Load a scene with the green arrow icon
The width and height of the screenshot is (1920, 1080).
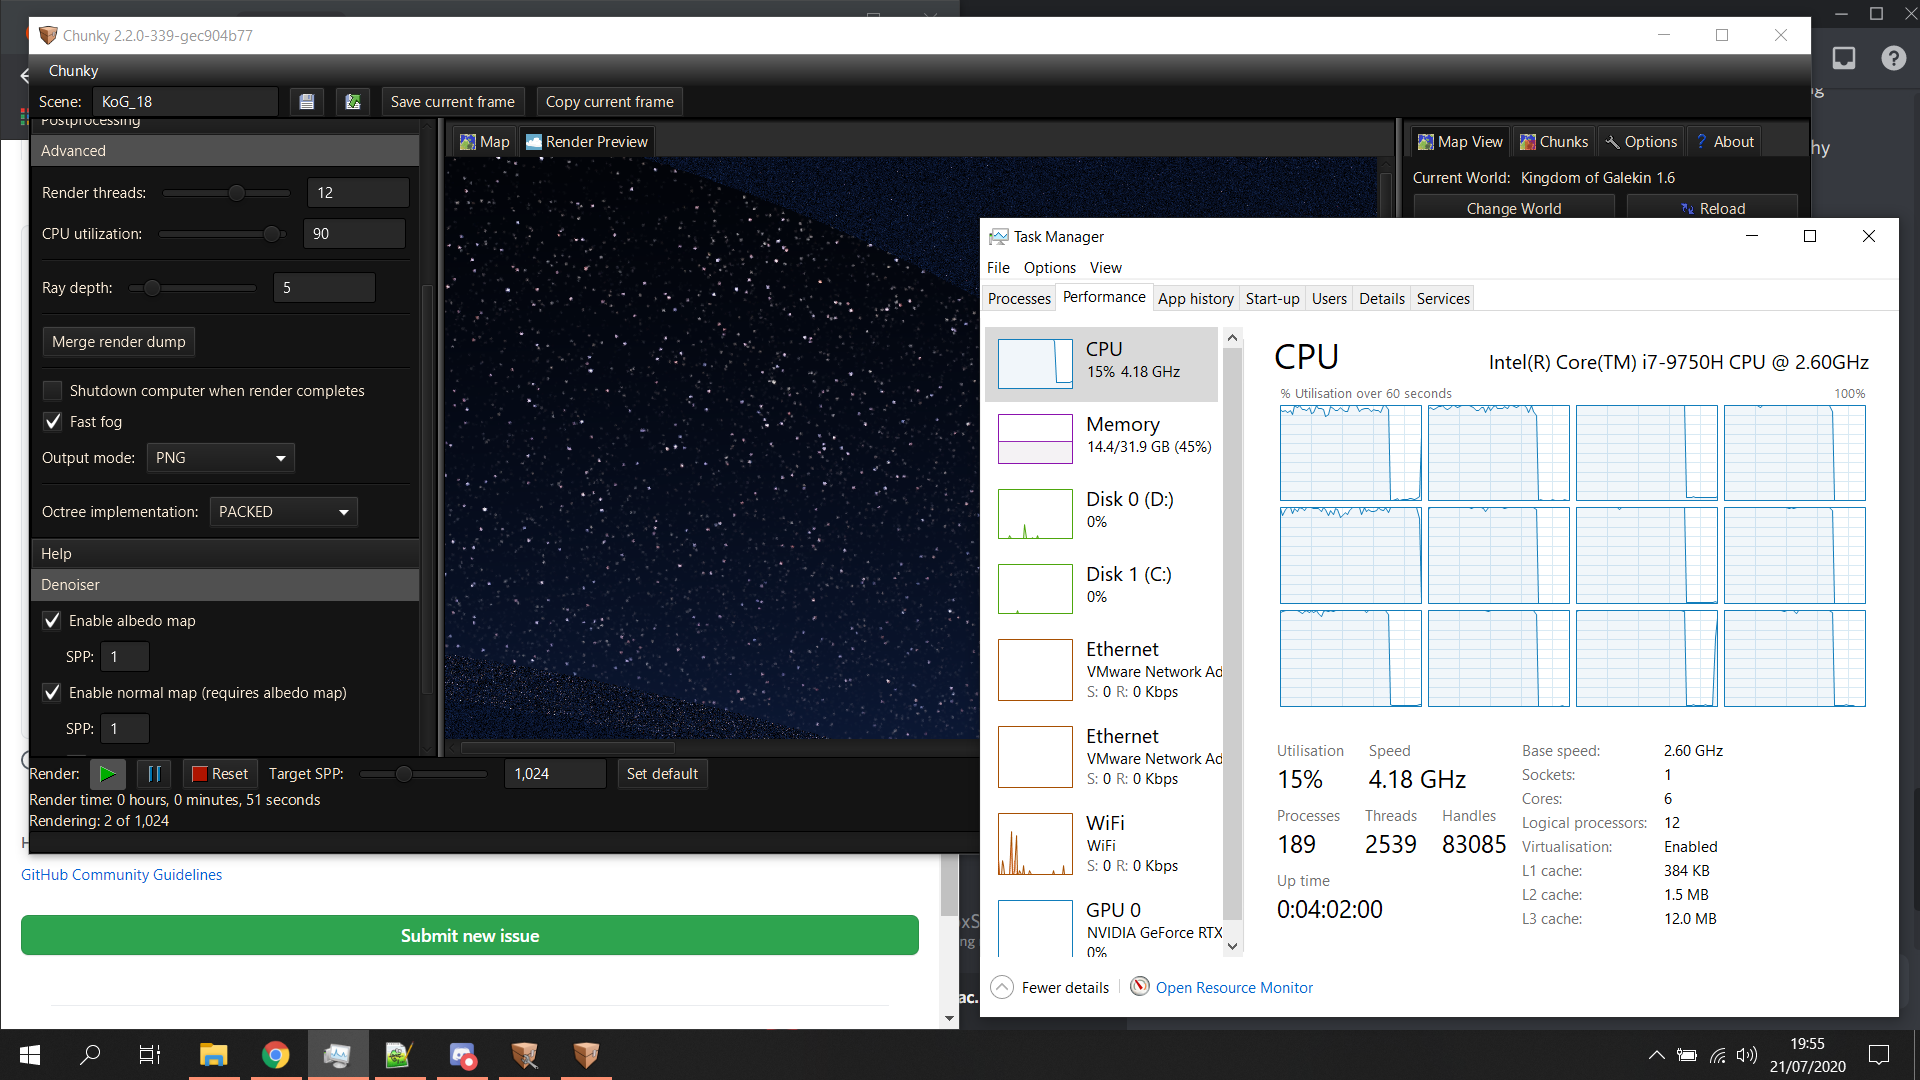(352, 101)
